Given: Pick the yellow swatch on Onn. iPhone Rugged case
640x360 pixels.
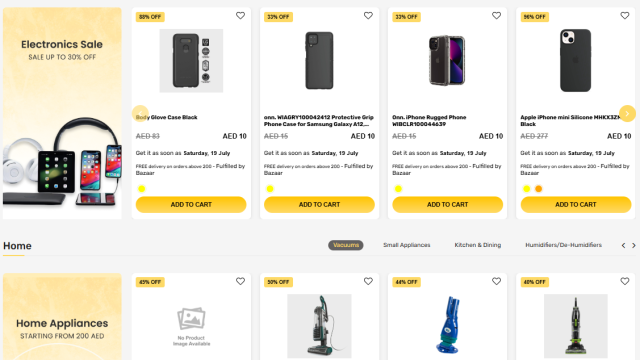Looking at the screenshot, I should (x=398, y=189).
